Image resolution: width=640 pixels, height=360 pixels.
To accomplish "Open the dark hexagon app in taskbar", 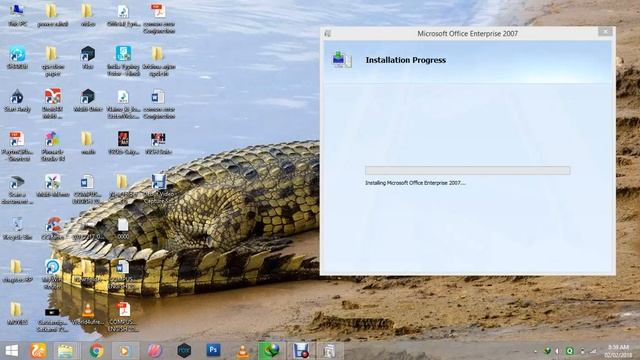I will pyautogui.click(x=184, y=351).
